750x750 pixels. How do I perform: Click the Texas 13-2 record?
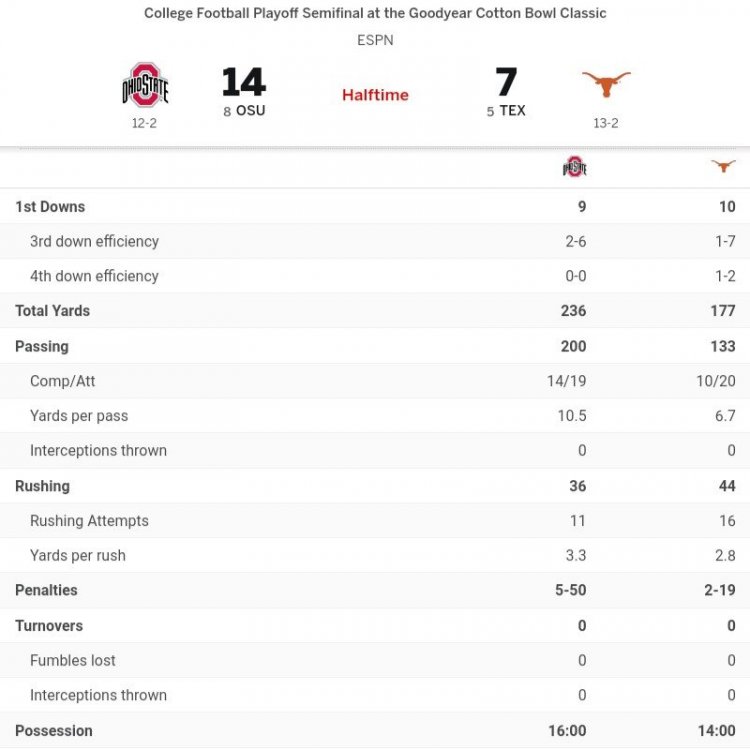click(606, 124)
